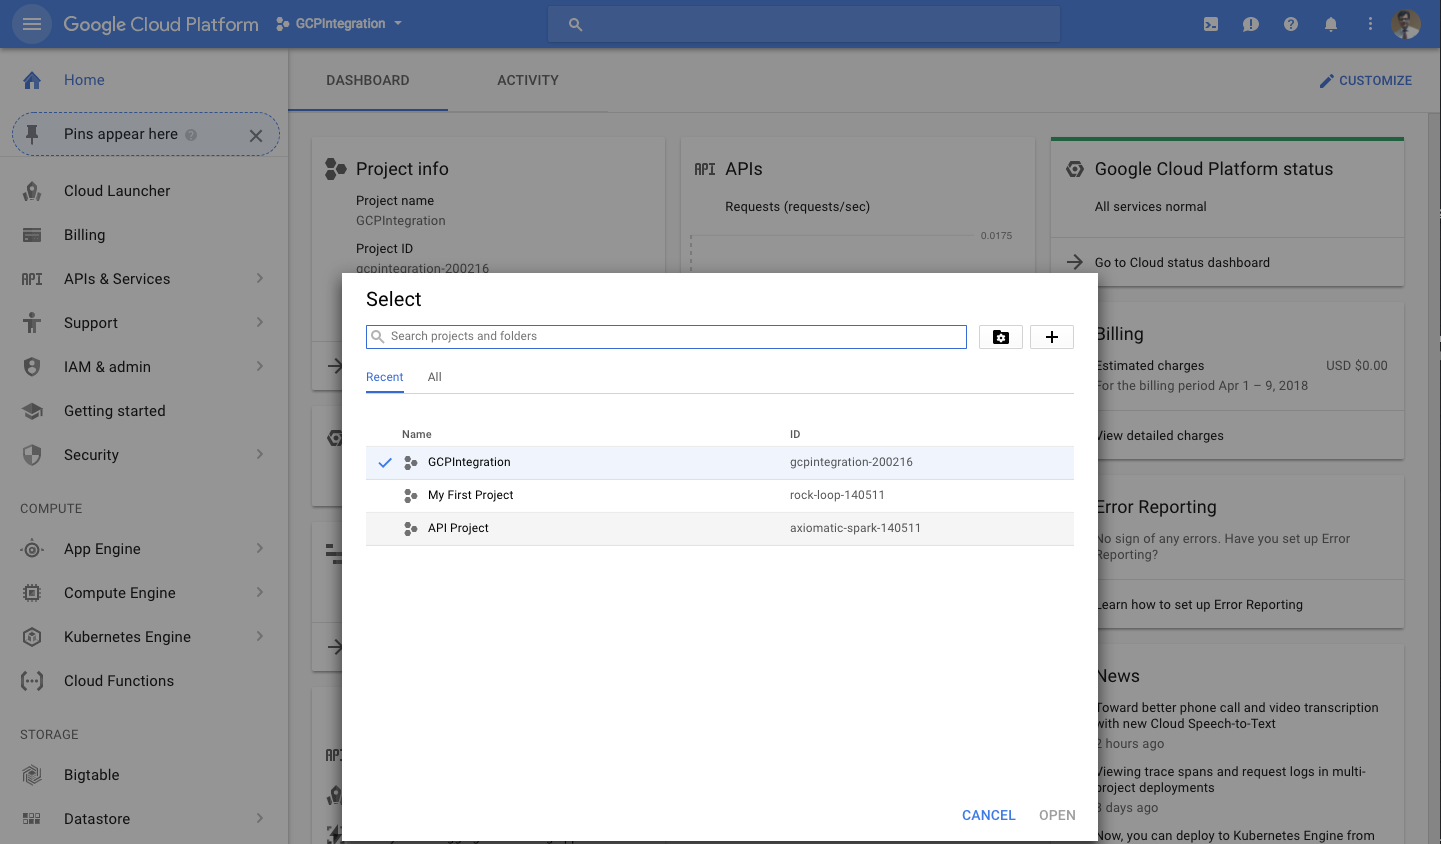
Task: Create a new folder in the Select dialog
Action: pos(1000,337)
